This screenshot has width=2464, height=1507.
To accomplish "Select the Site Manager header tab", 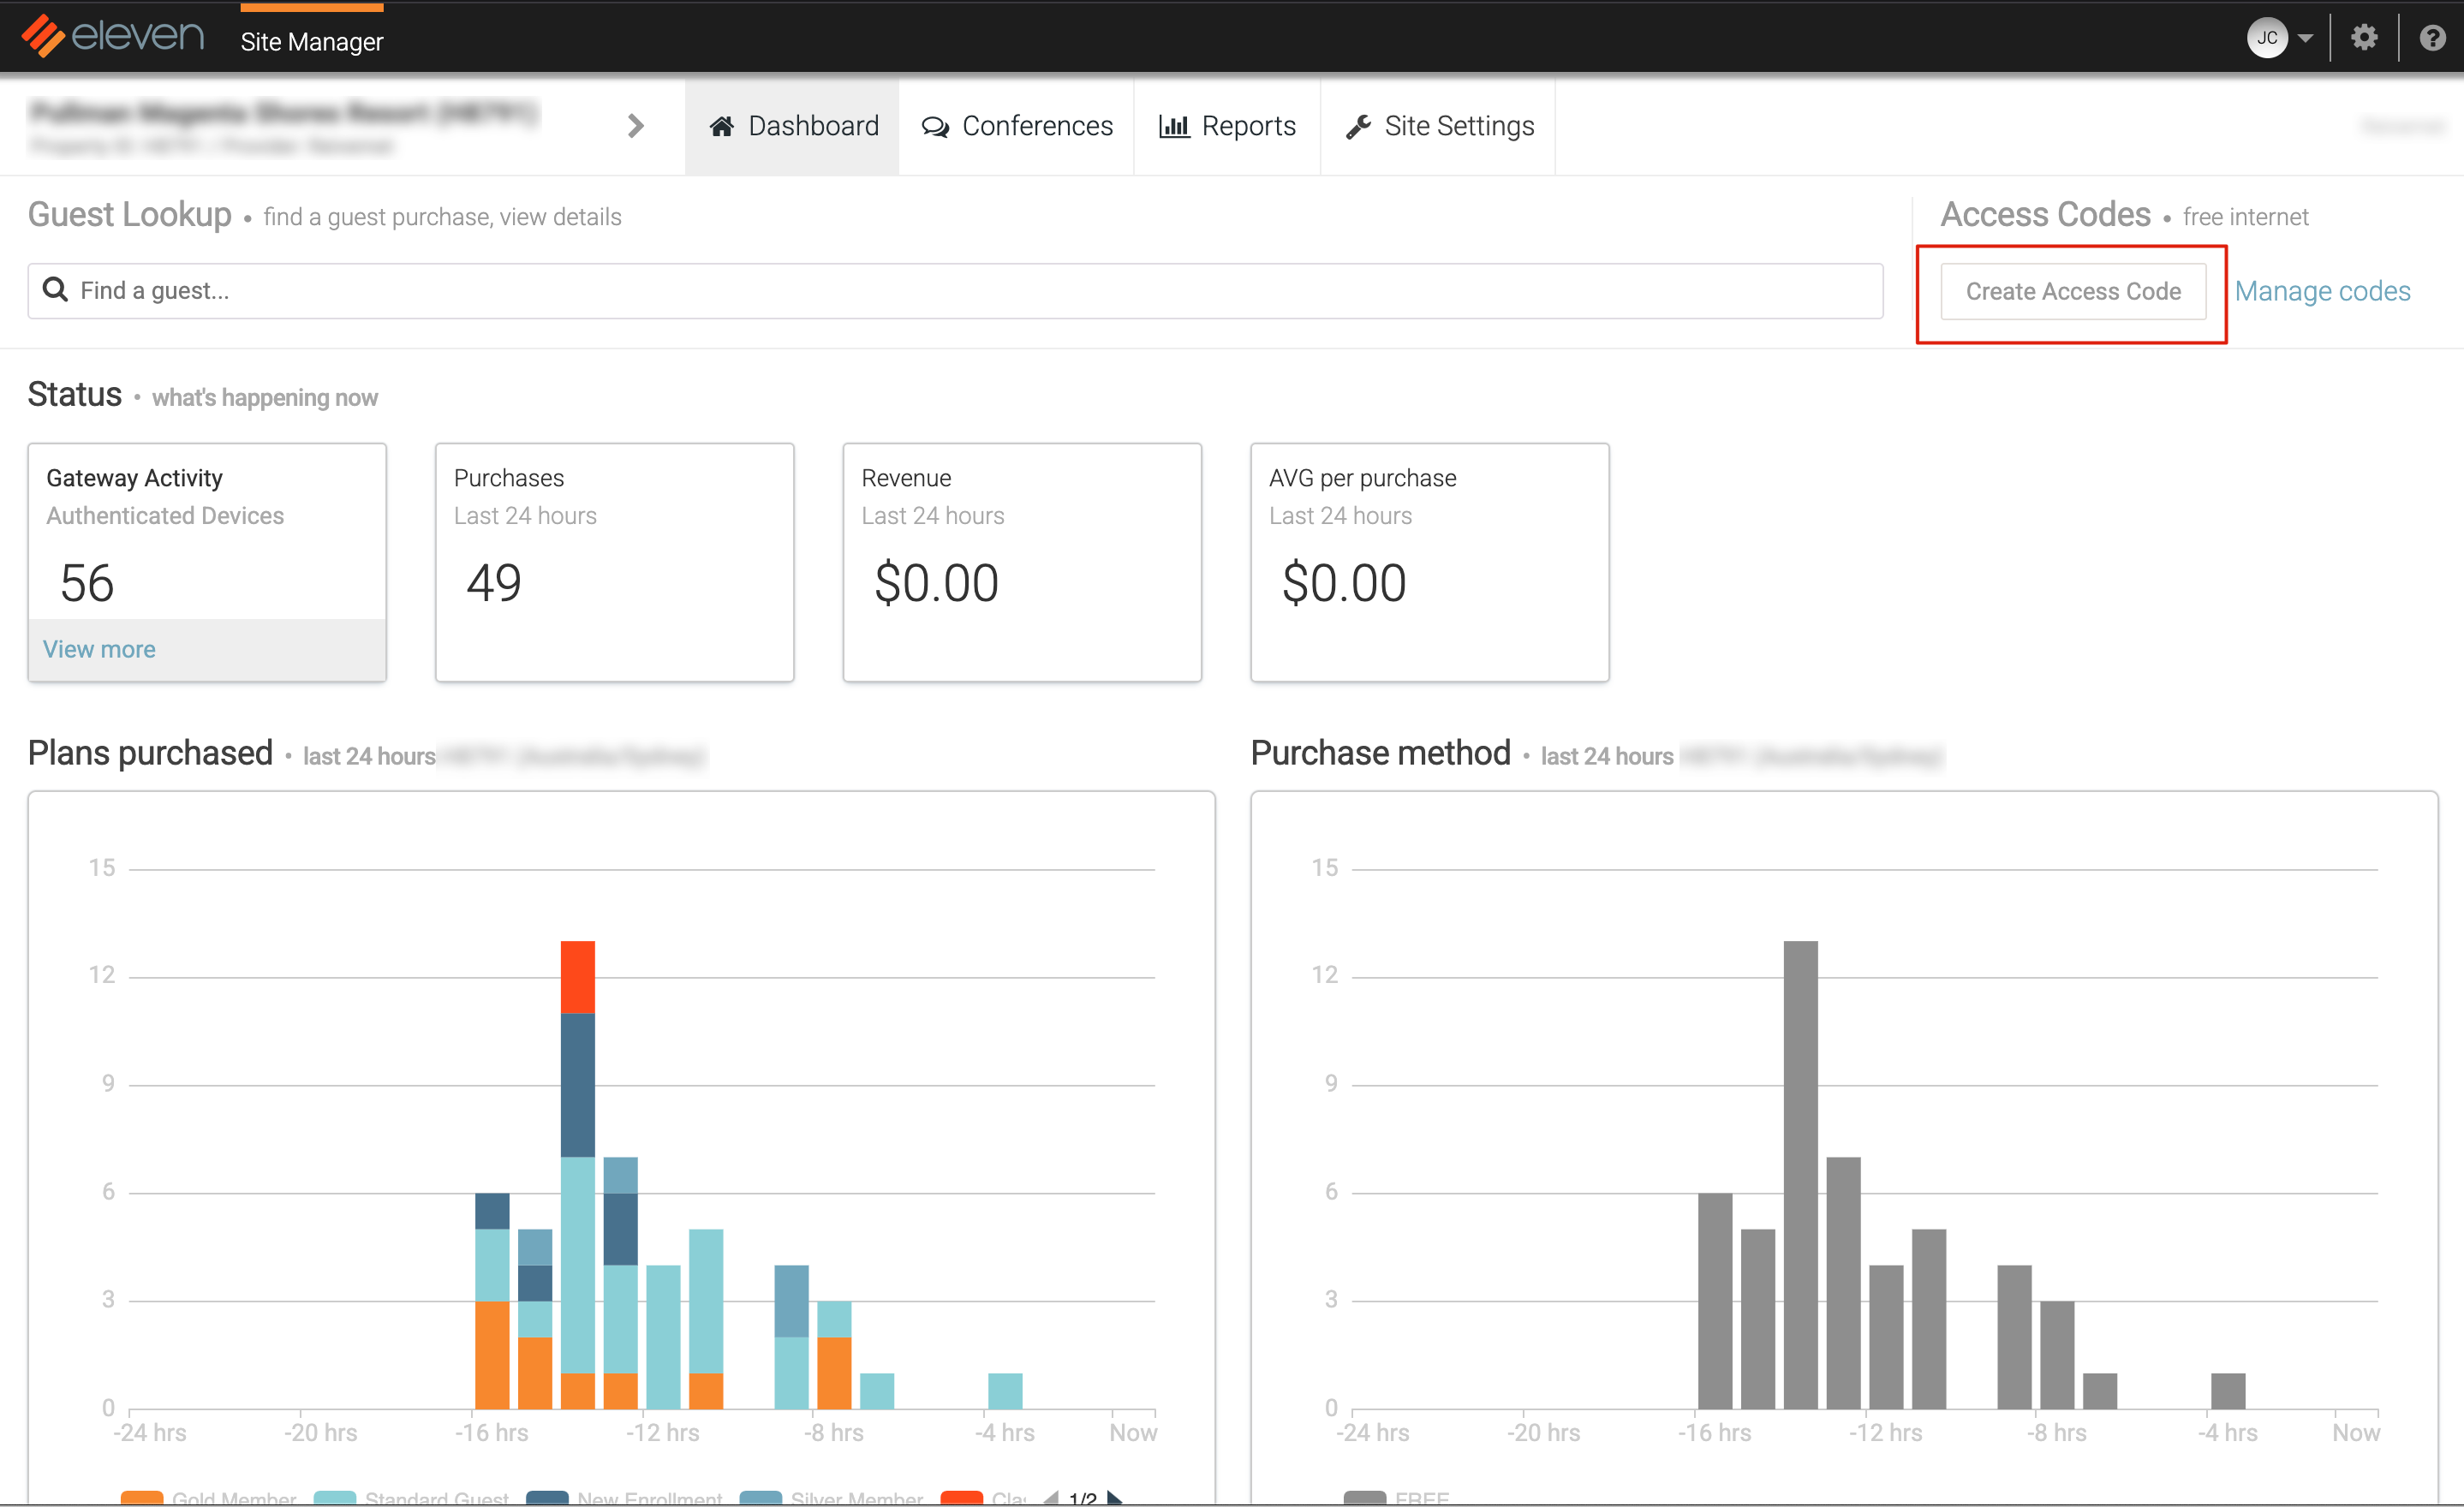I will pyautogui.click(x=311, y=41).
